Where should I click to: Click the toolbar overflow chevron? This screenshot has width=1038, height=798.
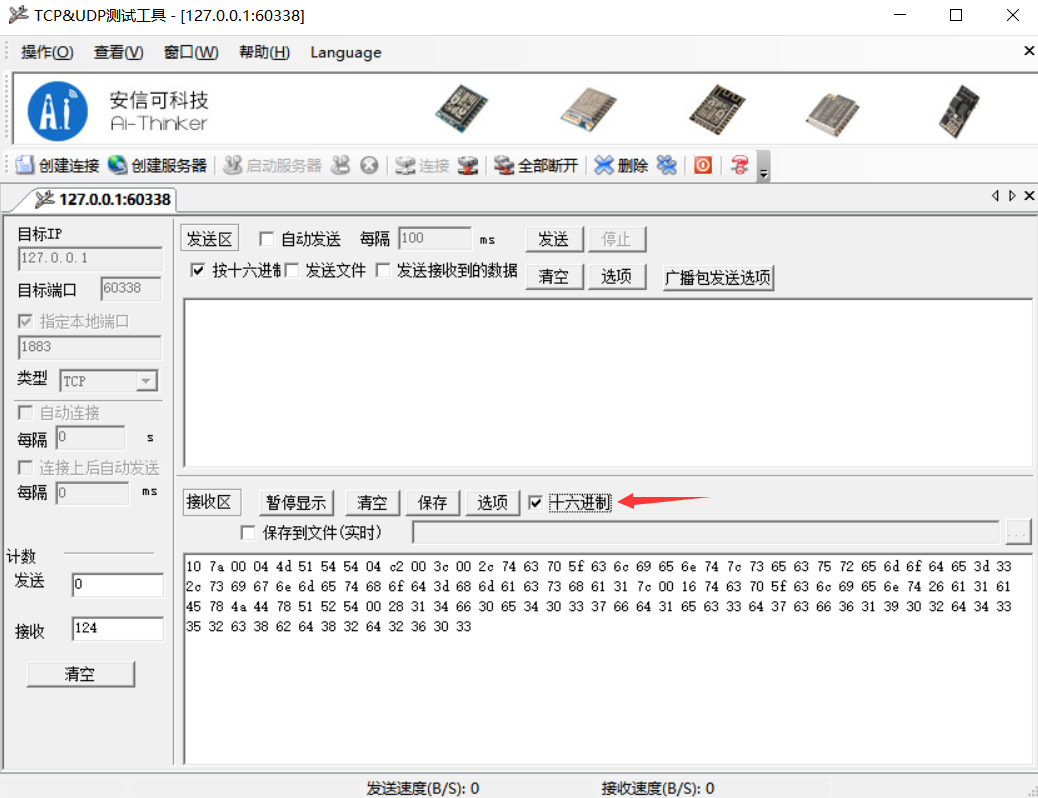point(762,172)
